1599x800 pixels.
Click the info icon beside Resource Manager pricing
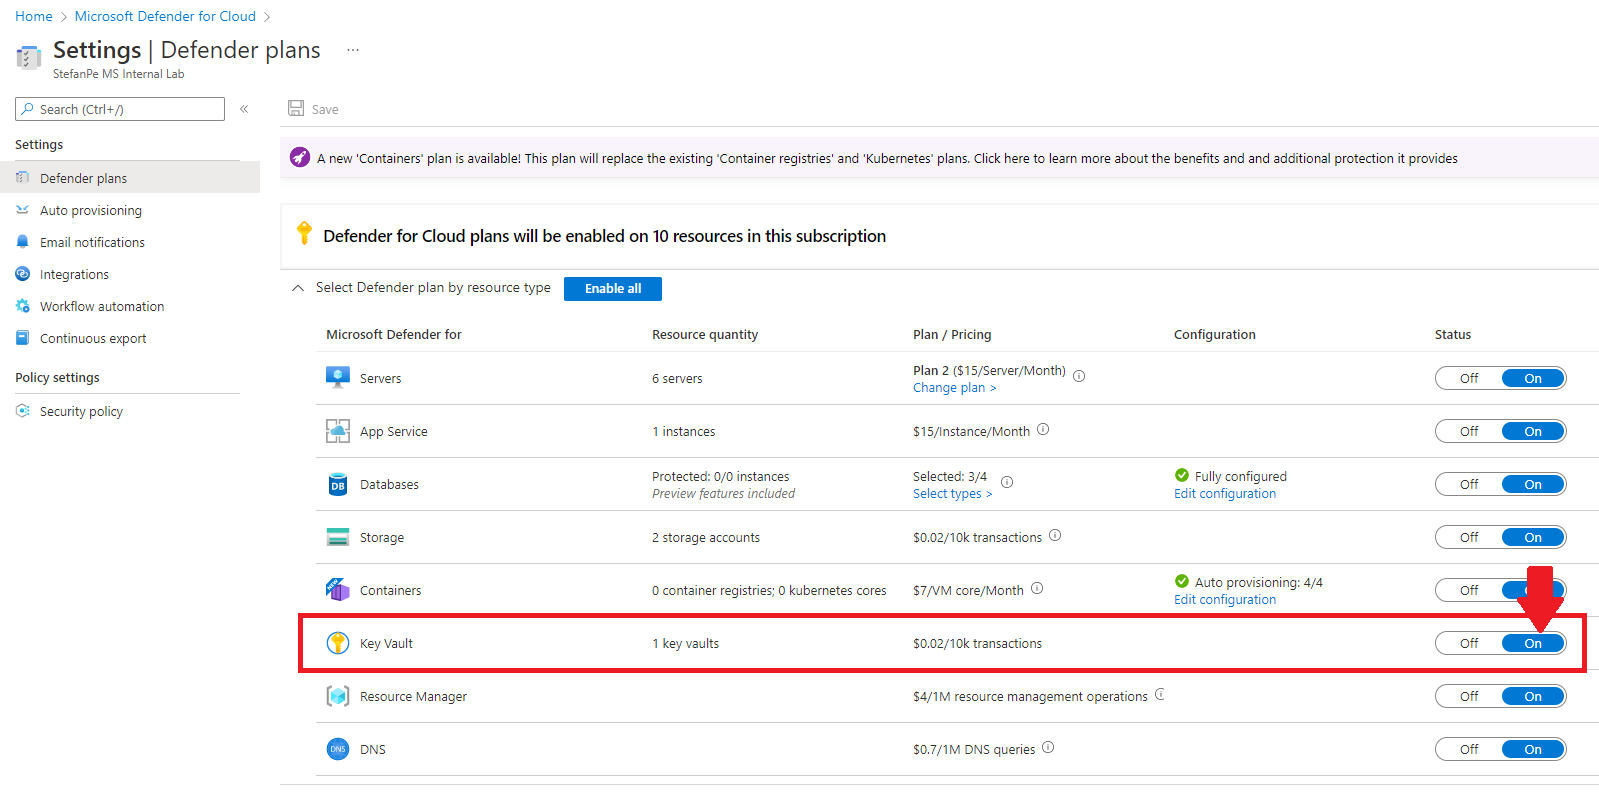tap(1160, 694)
